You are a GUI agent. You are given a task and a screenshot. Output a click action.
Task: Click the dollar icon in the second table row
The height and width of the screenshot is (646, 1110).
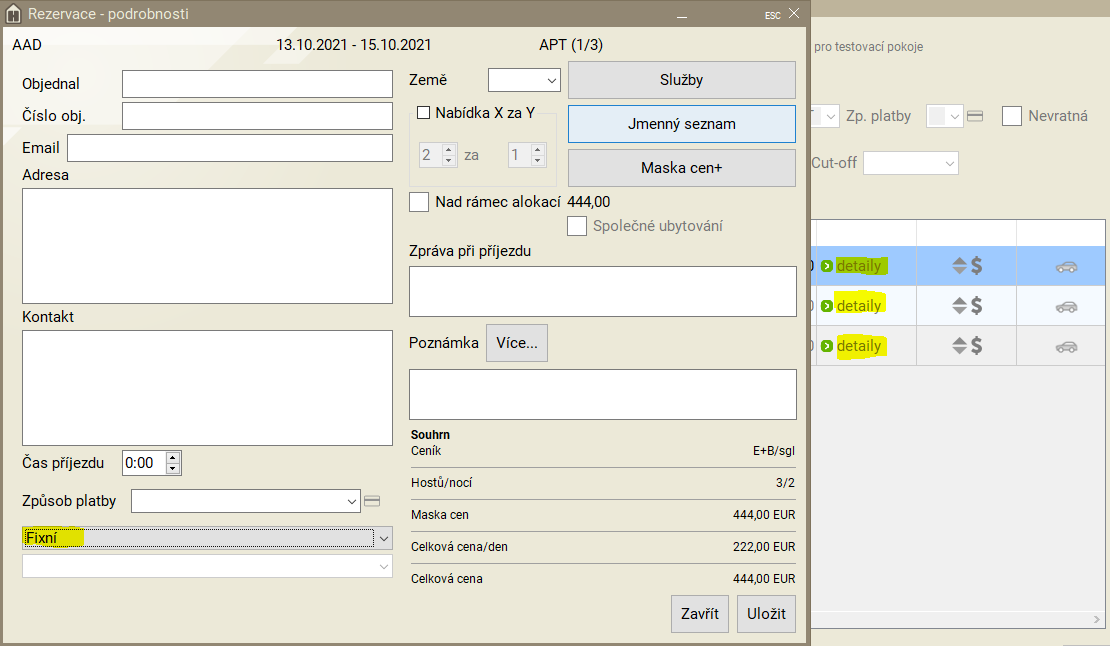point(976,306)
